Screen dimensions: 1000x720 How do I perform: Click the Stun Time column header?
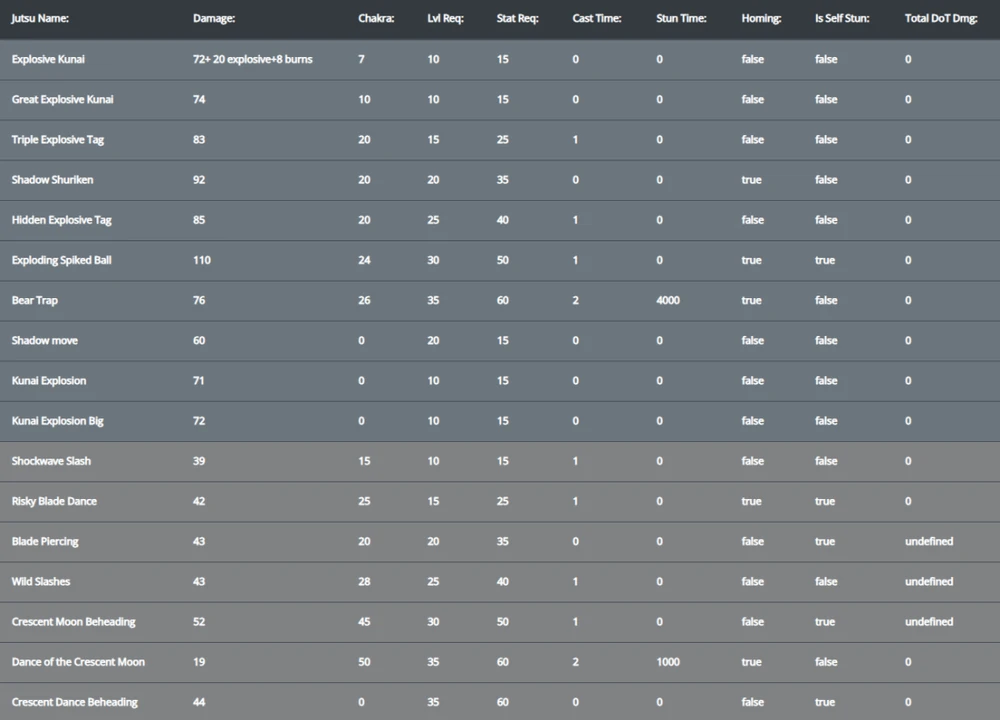681,18
